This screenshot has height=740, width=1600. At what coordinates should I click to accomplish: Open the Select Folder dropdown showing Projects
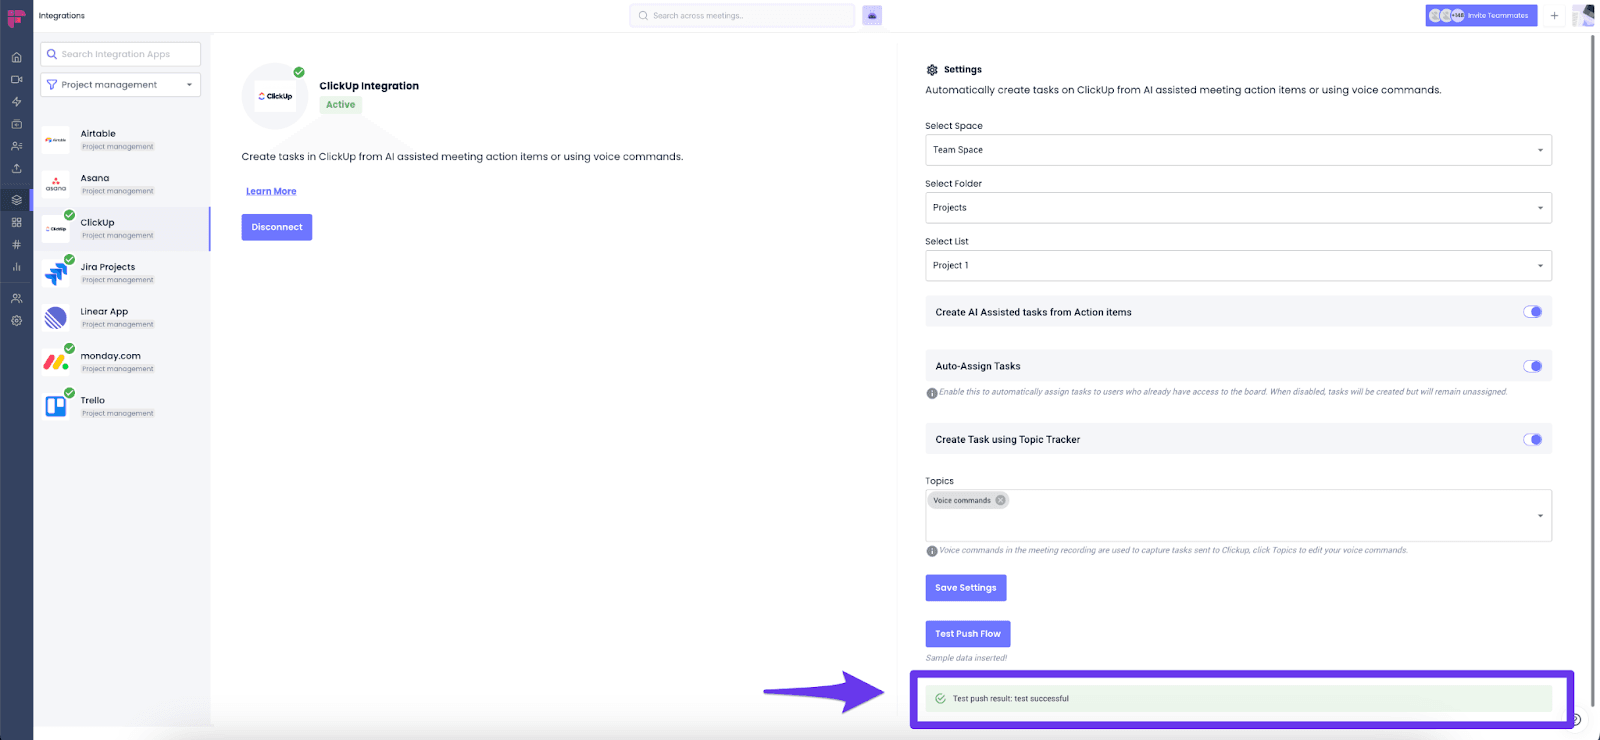click(x=1238, y=208)
